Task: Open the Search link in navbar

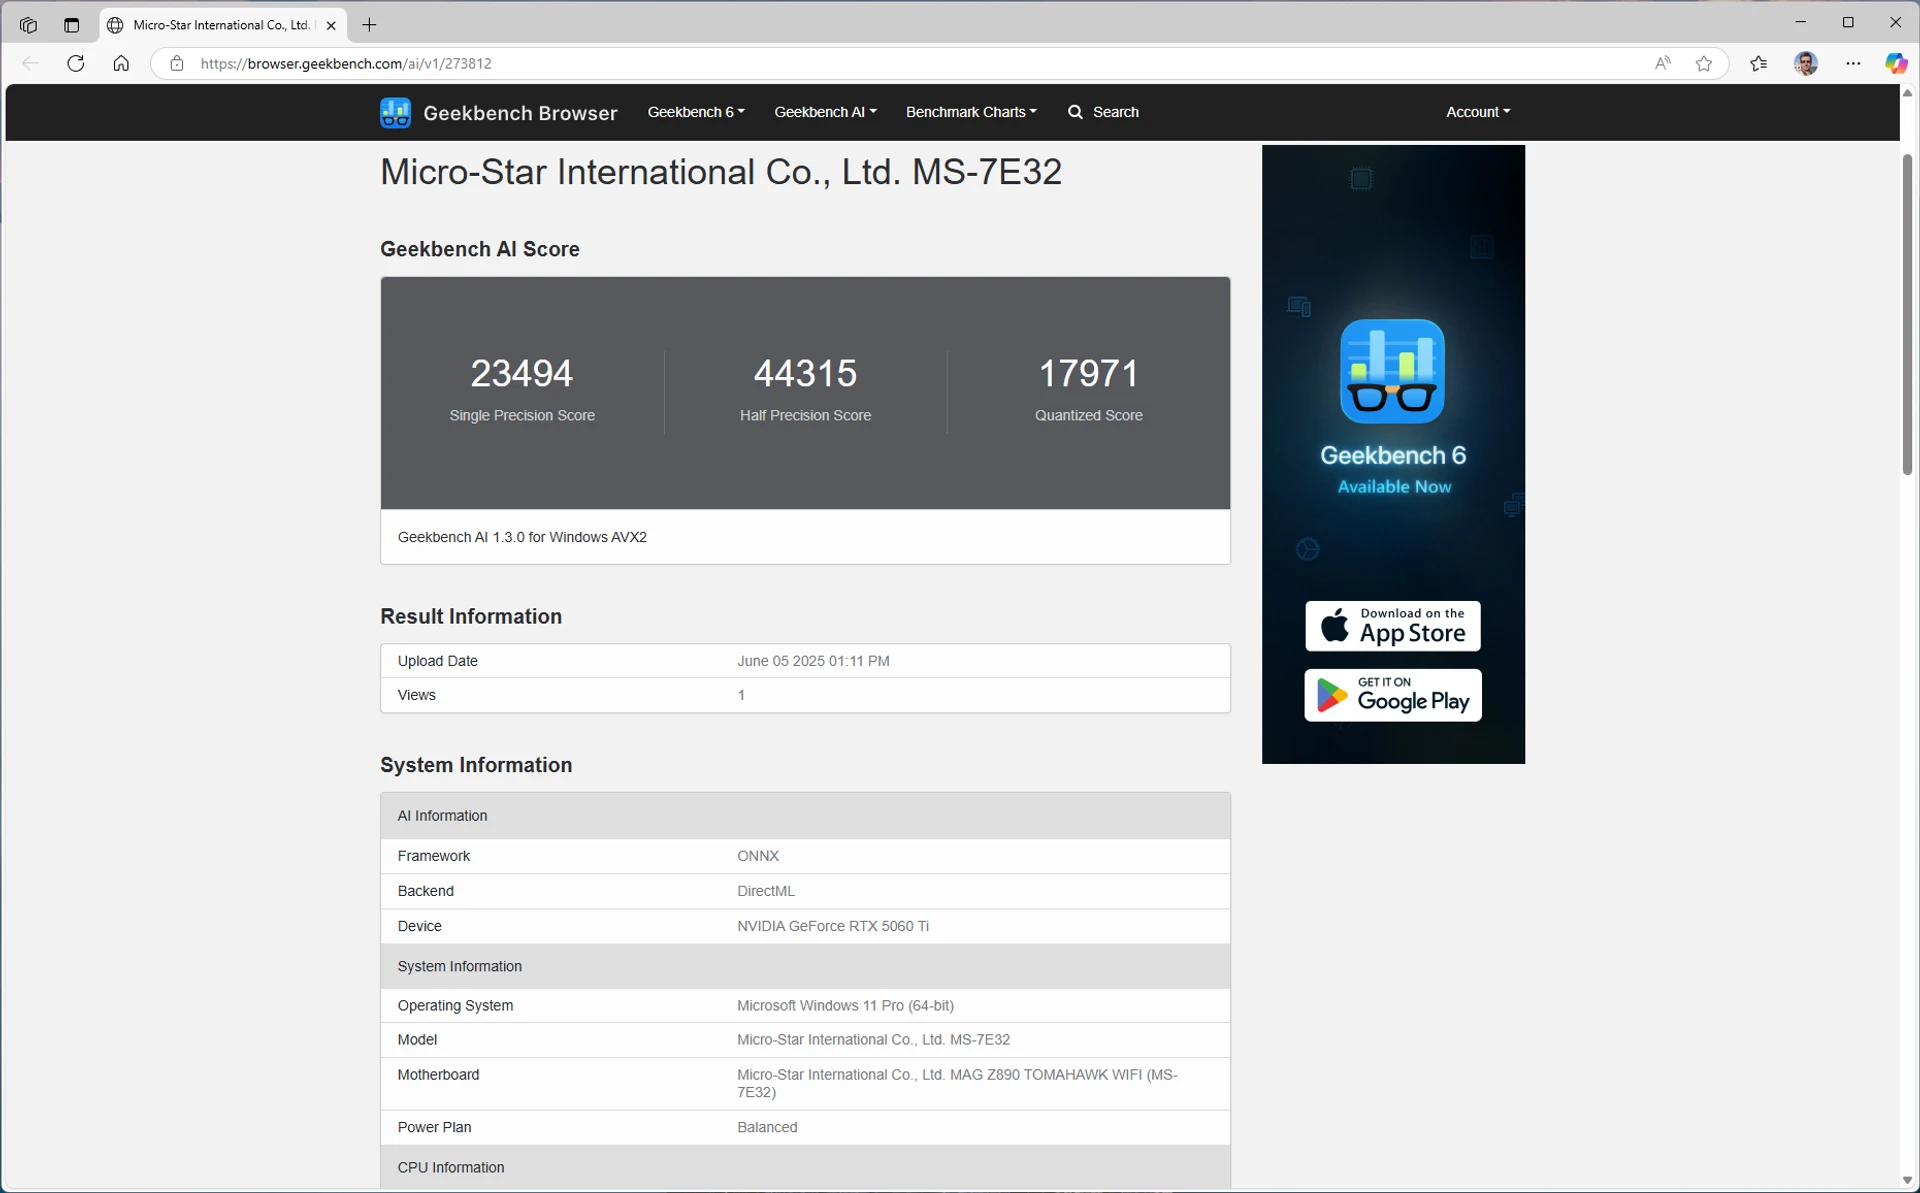Action: (x=1103, y=112)
